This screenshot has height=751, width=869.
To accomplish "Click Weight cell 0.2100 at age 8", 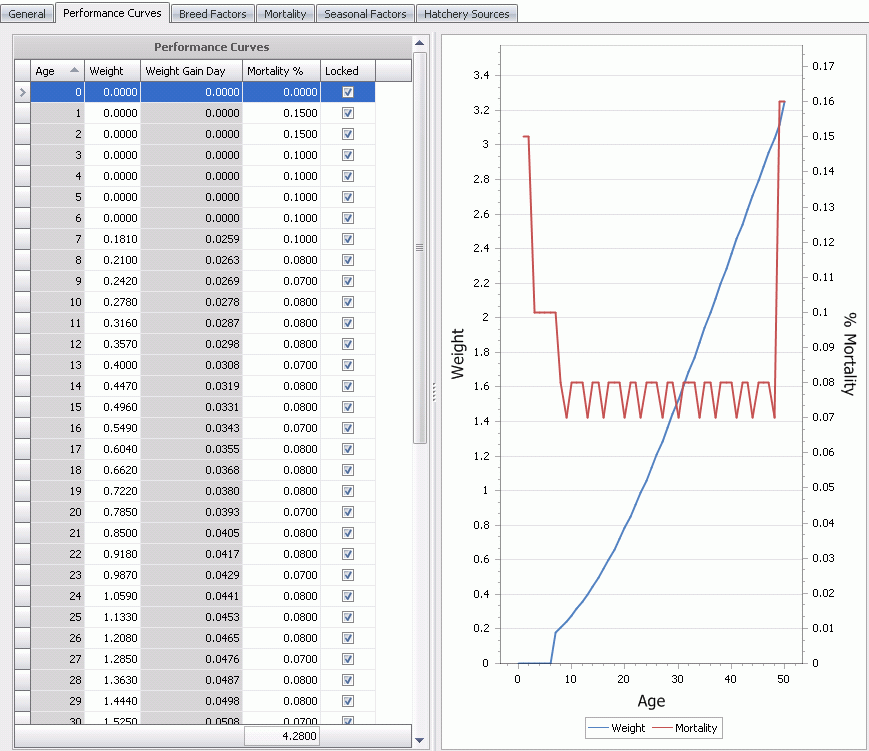I will coord(113,260).
